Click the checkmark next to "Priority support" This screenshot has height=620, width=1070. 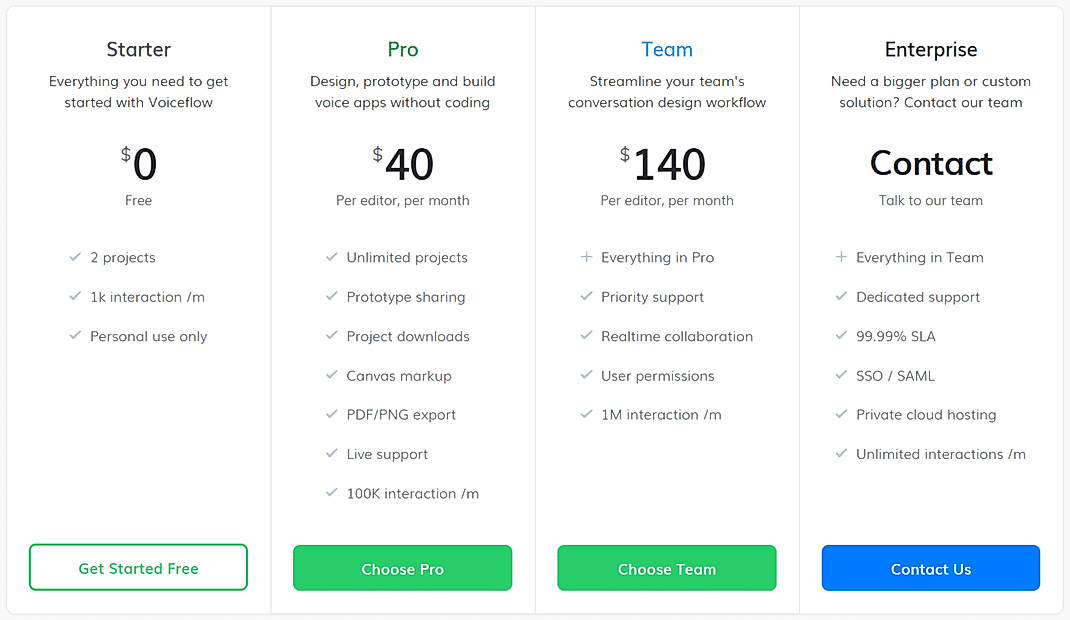(585, 297)
